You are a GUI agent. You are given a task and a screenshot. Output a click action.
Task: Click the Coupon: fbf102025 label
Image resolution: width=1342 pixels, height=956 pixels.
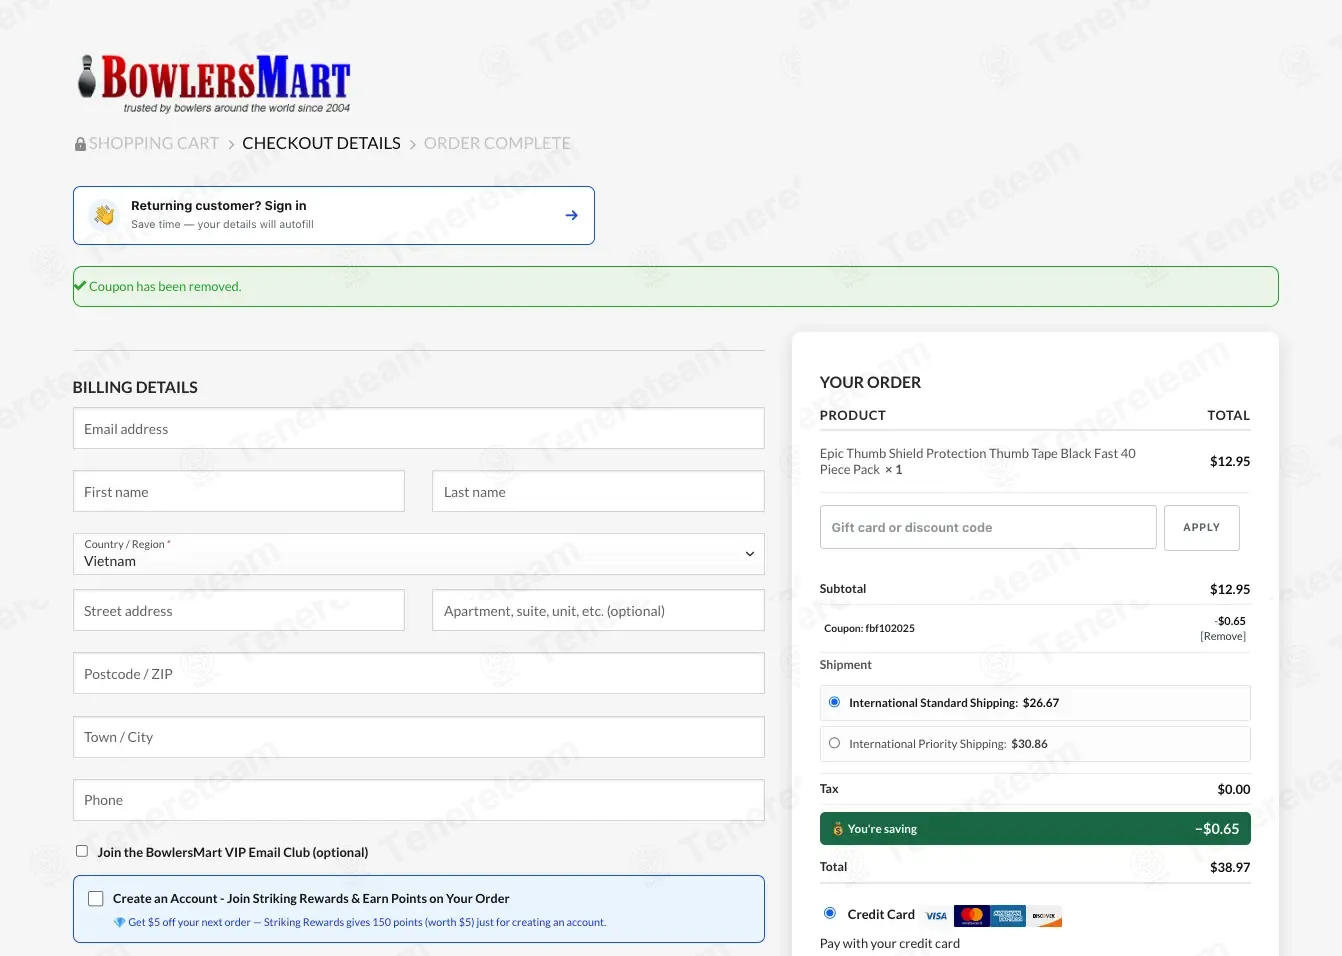point(869,628)
